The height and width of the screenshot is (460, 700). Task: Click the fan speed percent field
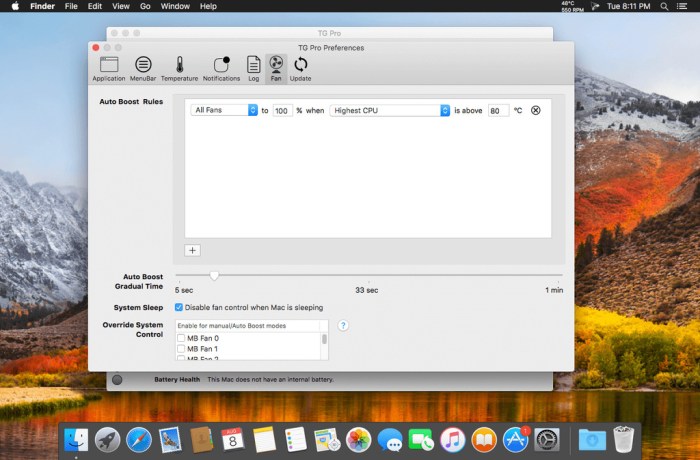point(282,110)
